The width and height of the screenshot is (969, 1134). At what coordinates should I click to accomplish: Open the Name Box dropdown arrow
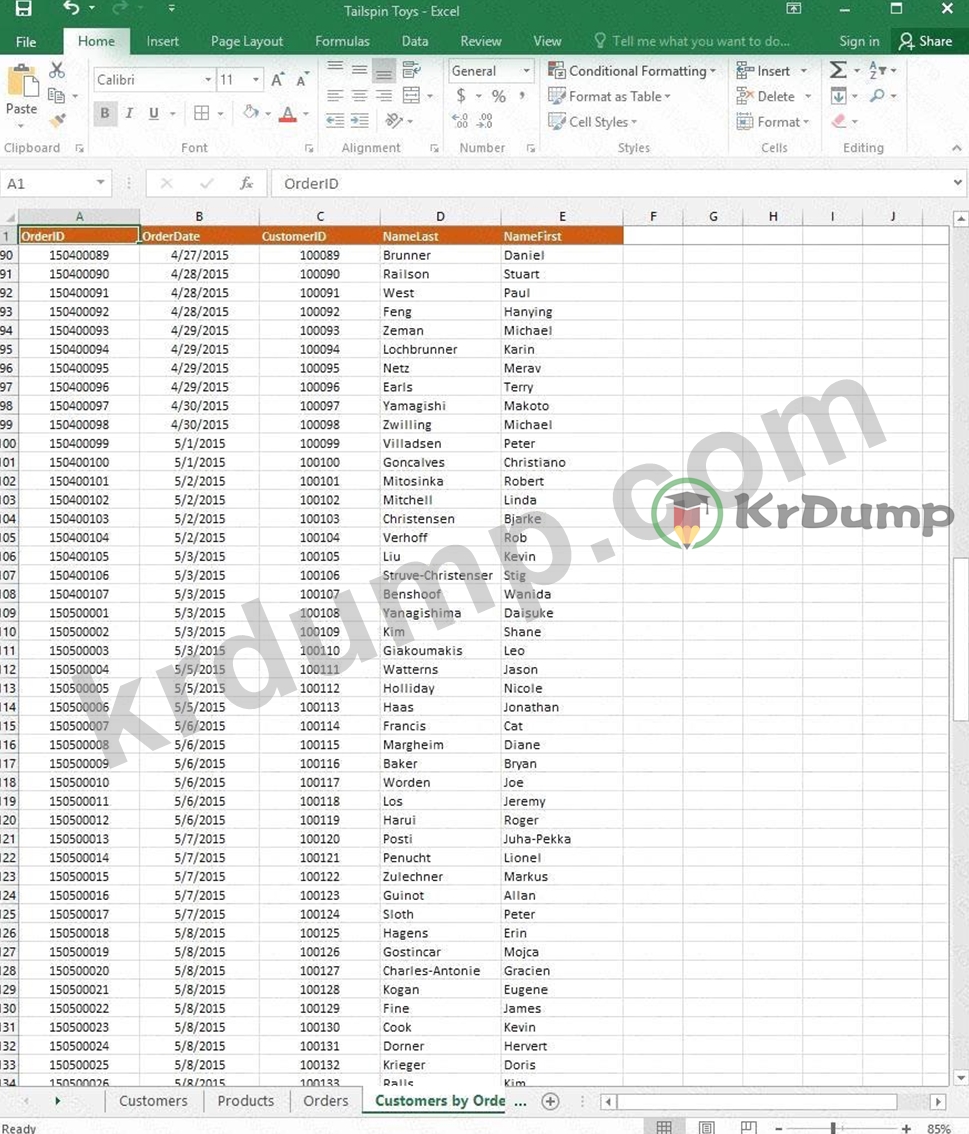point(101,183)
